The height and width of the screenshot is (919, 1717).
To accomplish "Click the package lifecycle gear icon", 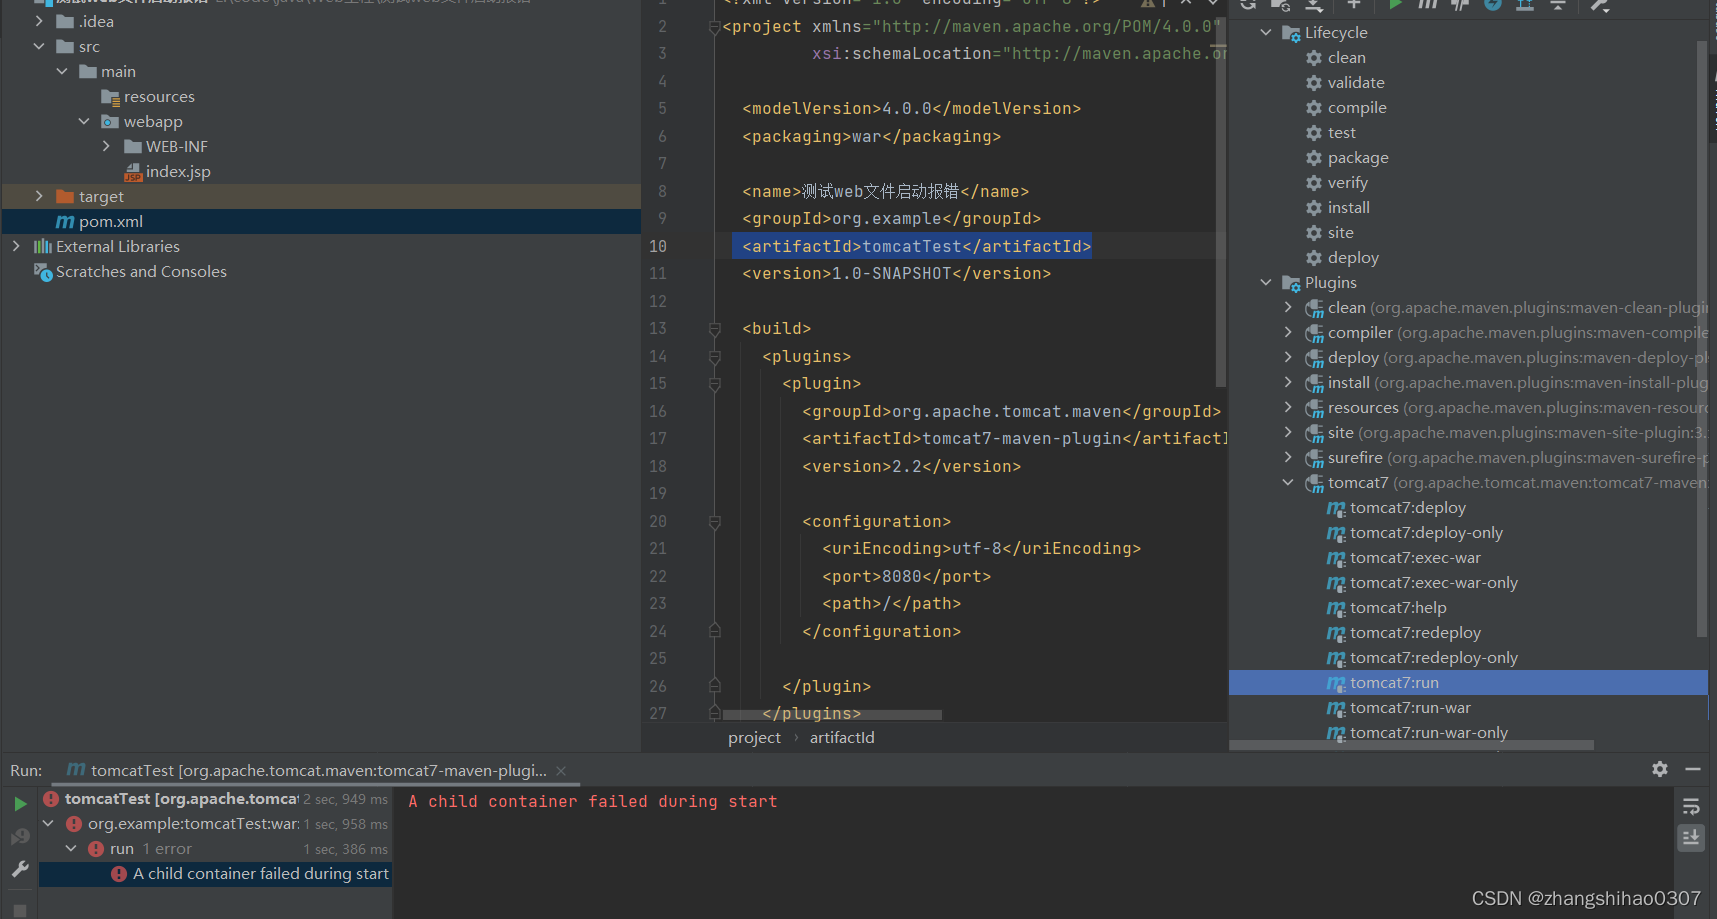I will coord(1314,158).
